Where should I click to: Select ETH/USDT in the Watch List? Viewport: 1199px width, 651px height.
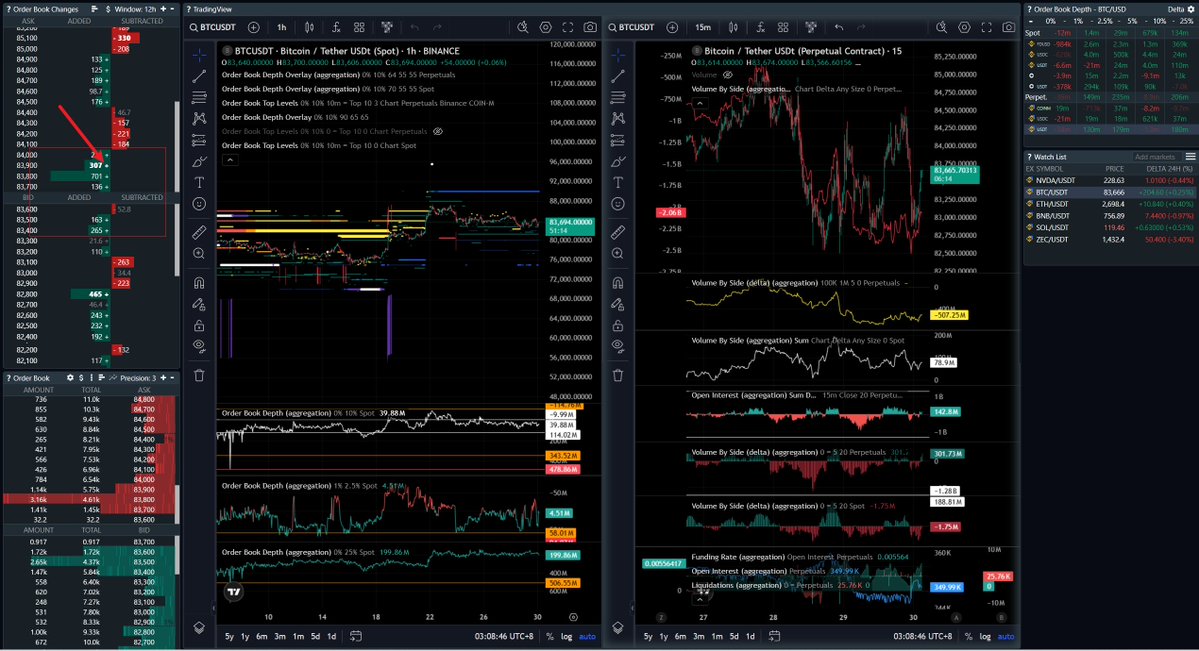coord(1110,204)
